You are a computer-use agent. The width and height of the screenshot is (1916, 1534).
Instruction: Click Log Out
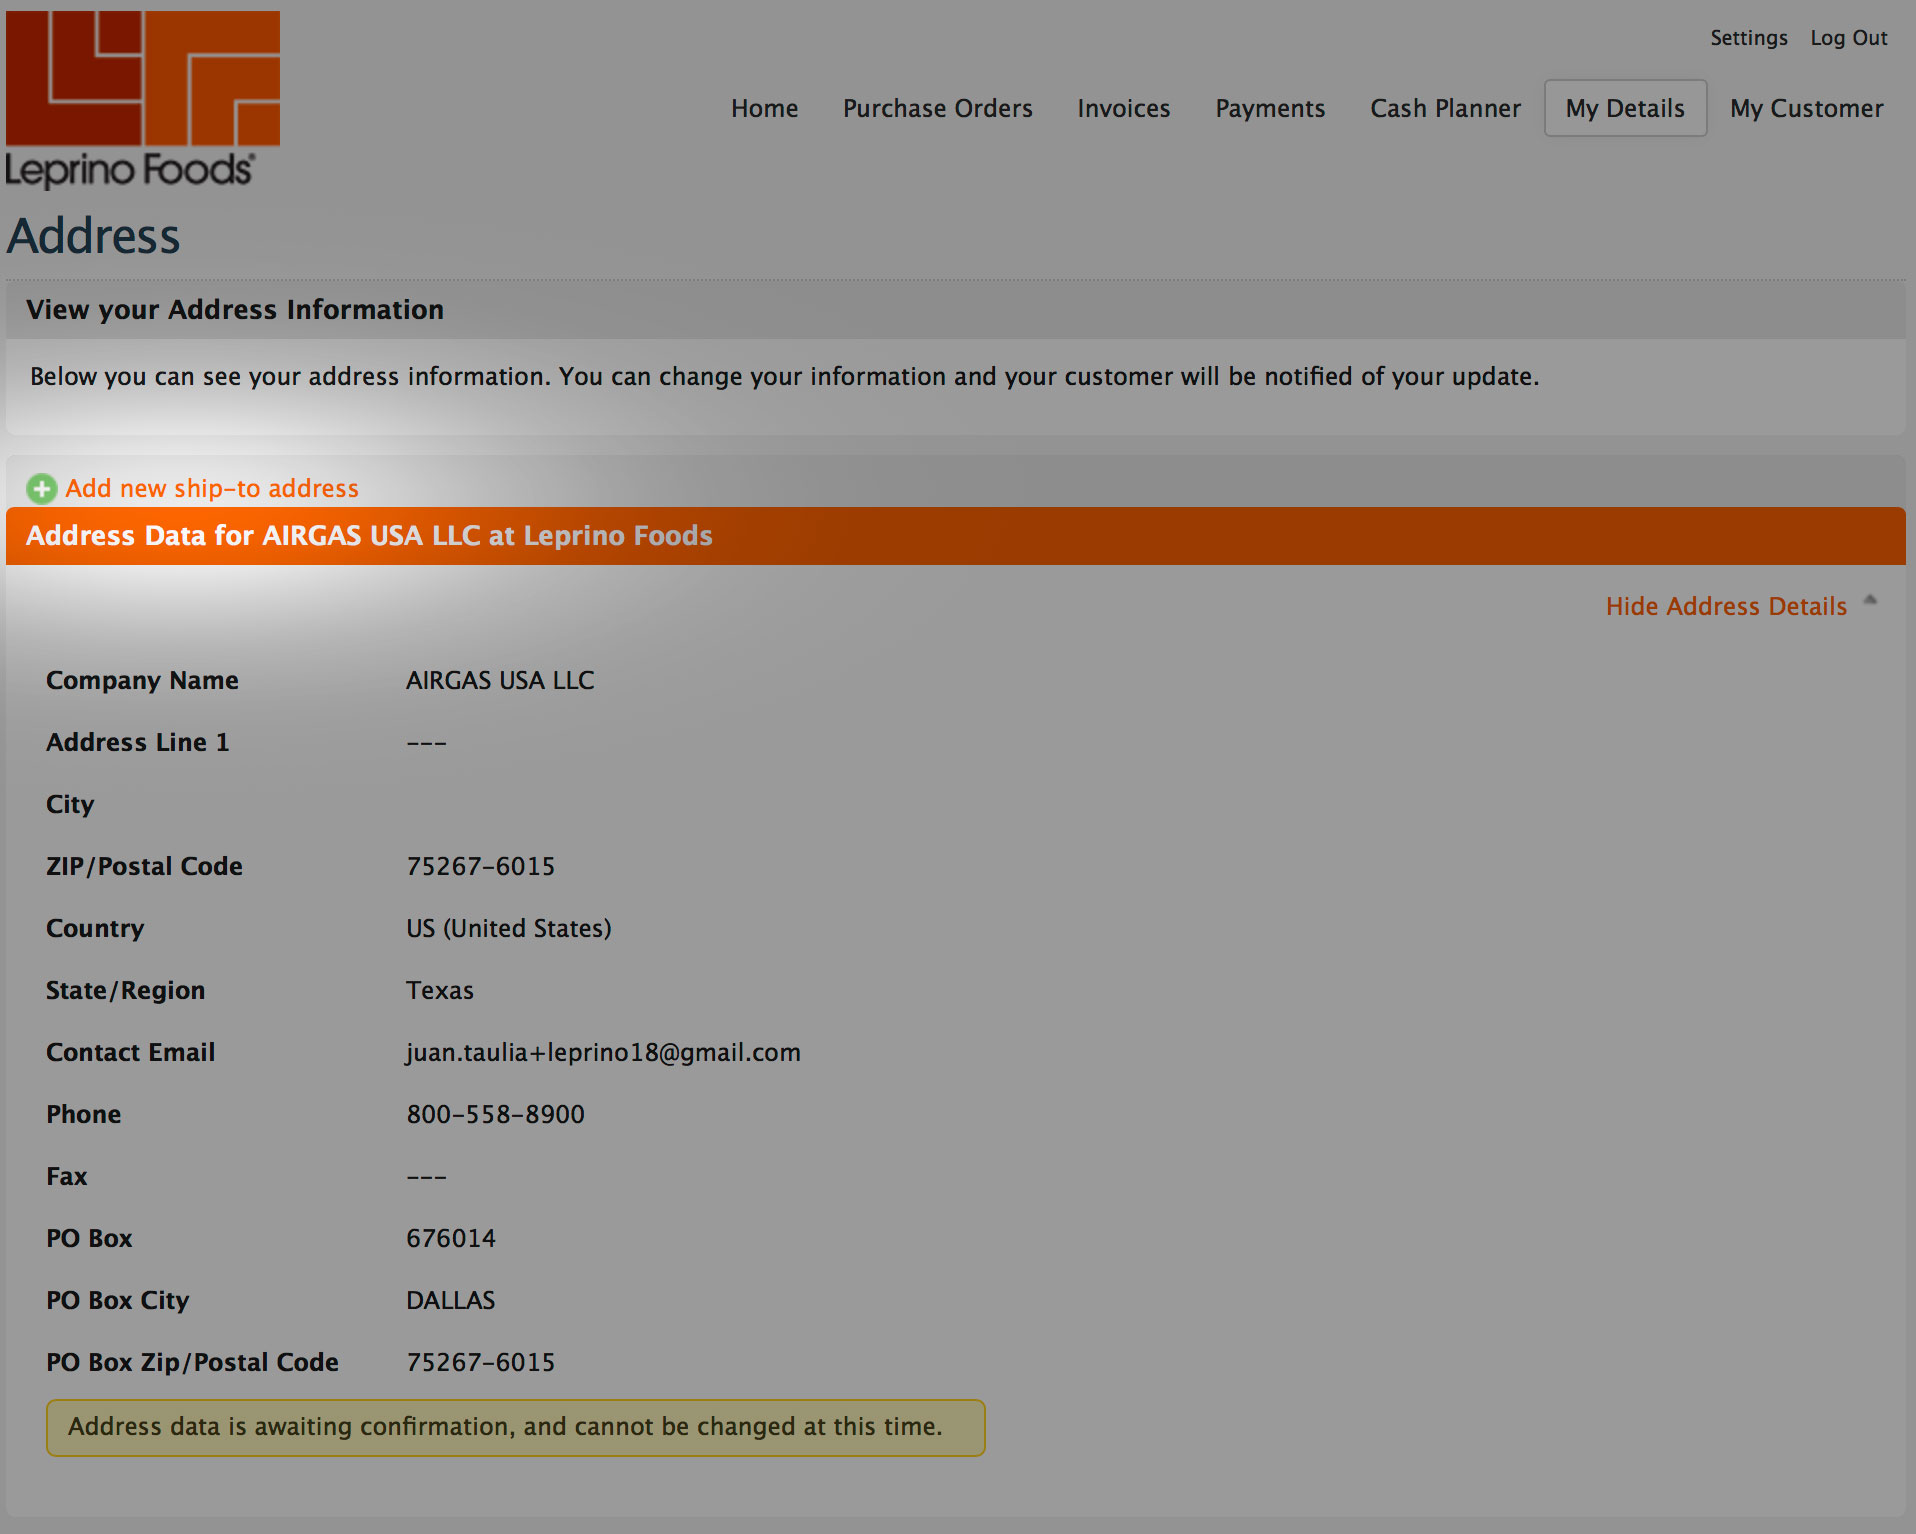[x=1848, y=38]
